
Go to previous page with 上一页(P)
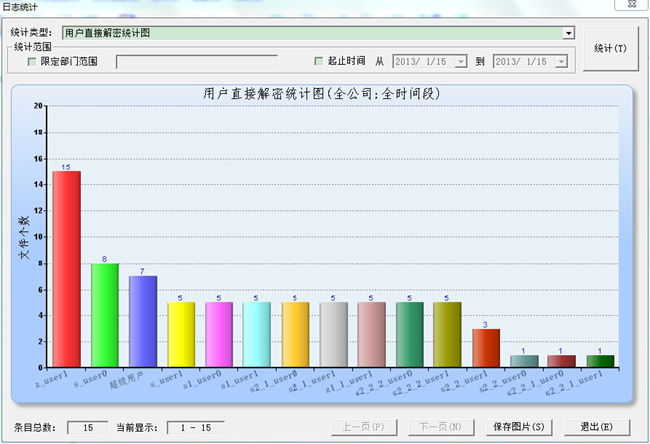364,427
